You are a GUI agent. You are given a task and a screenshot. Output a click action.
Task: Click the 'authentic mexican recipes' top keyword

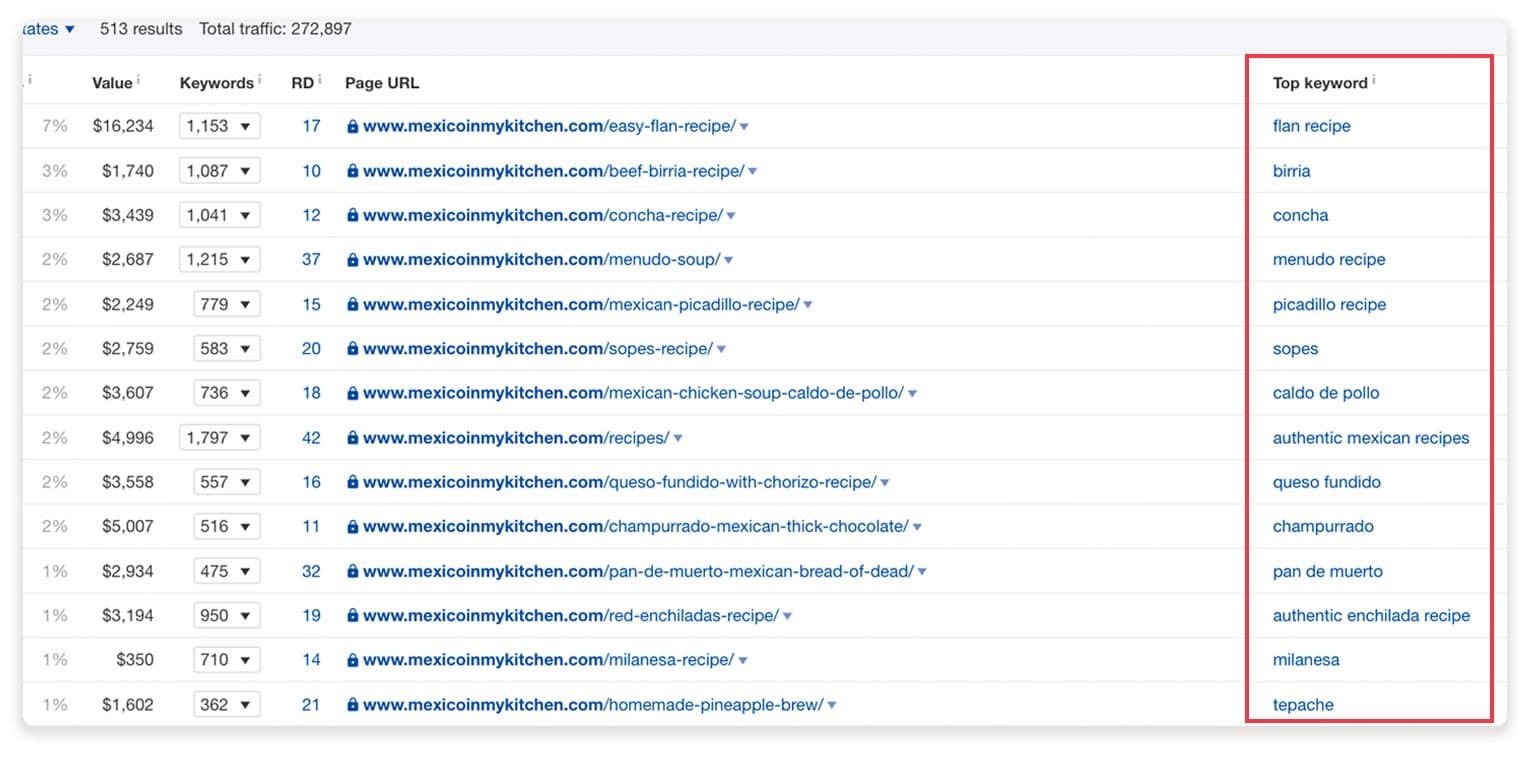click(1371, 437)
